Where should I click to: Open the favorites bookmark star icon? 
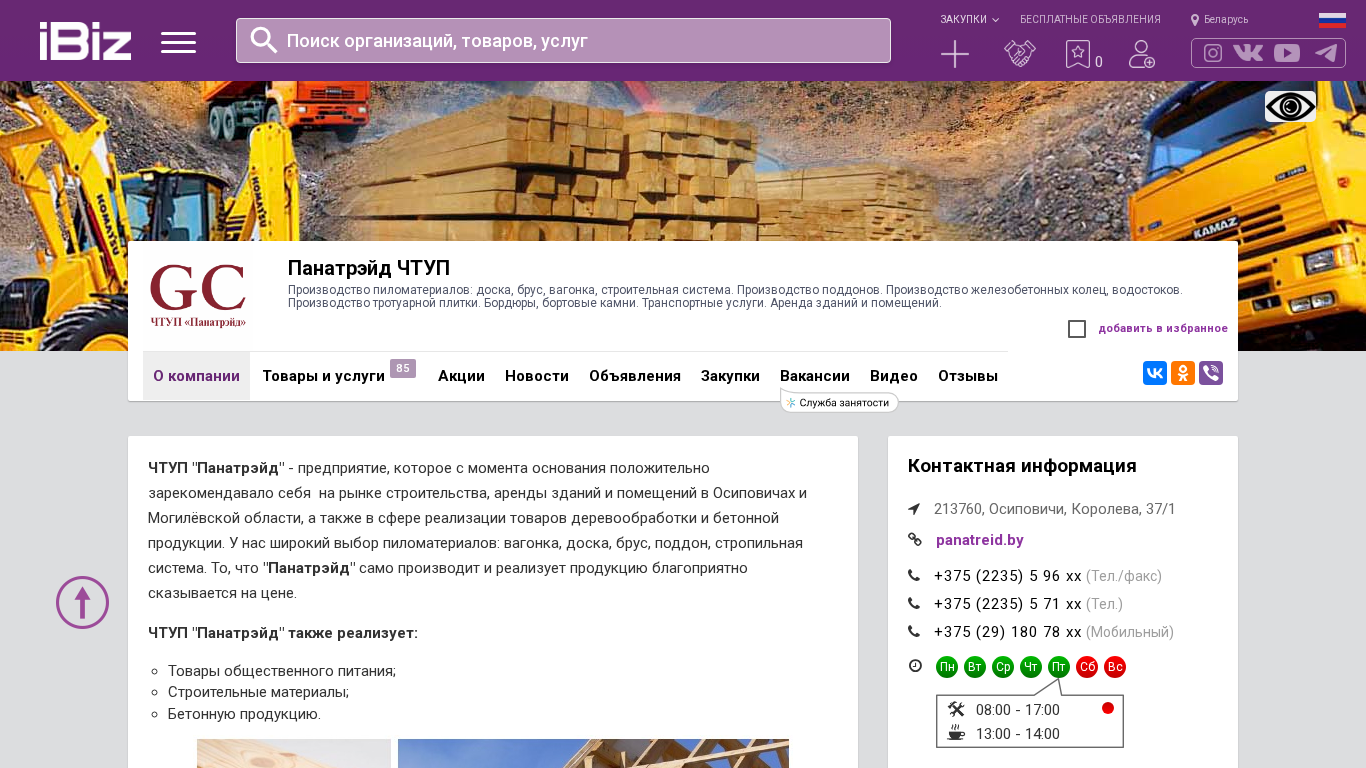(x=1077, y=54)
